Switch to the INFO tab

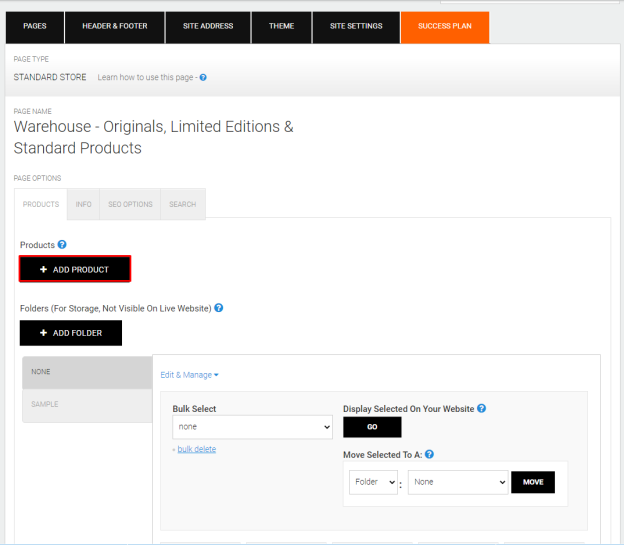tap(83, 204)
